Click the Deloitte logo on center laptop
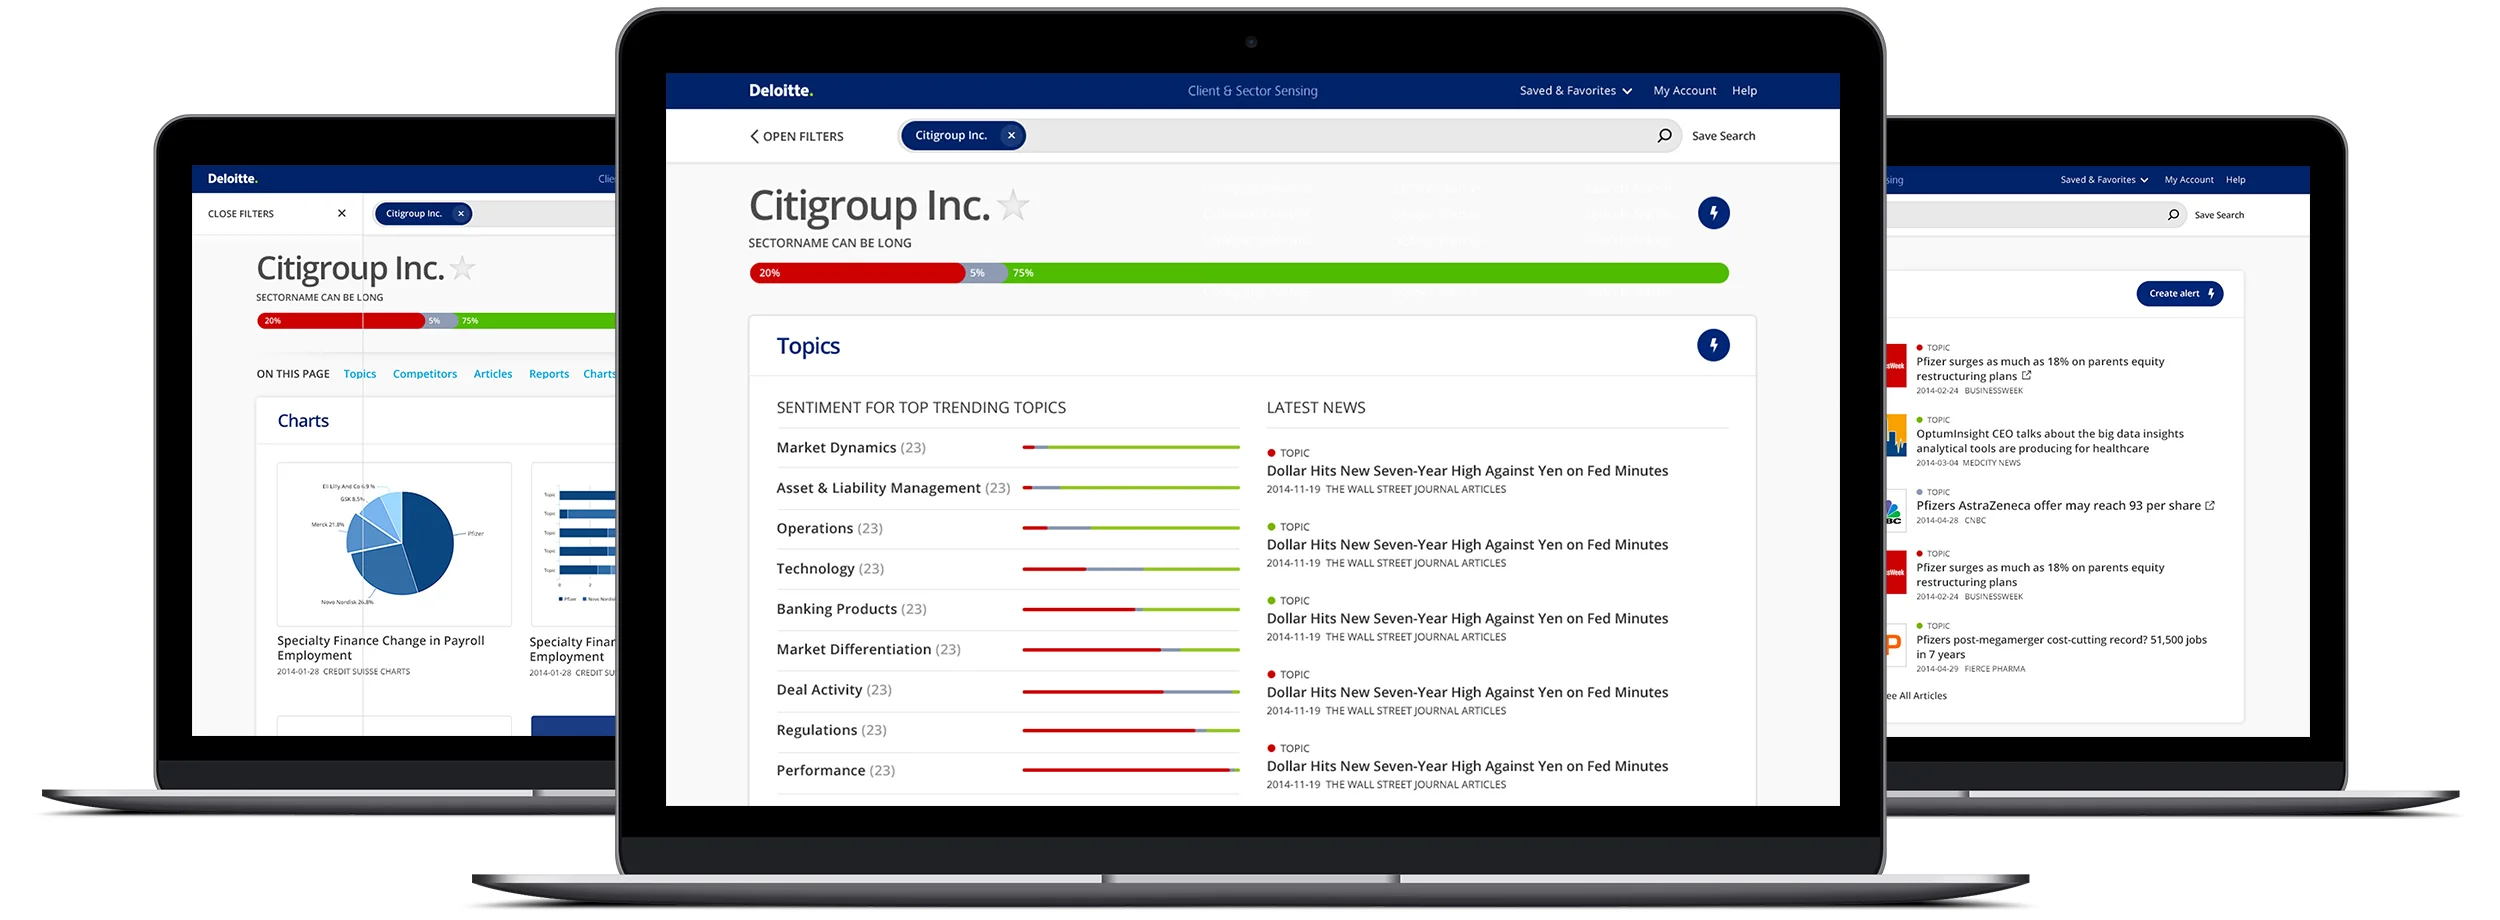2500x920 pixels. coord(781,91)
